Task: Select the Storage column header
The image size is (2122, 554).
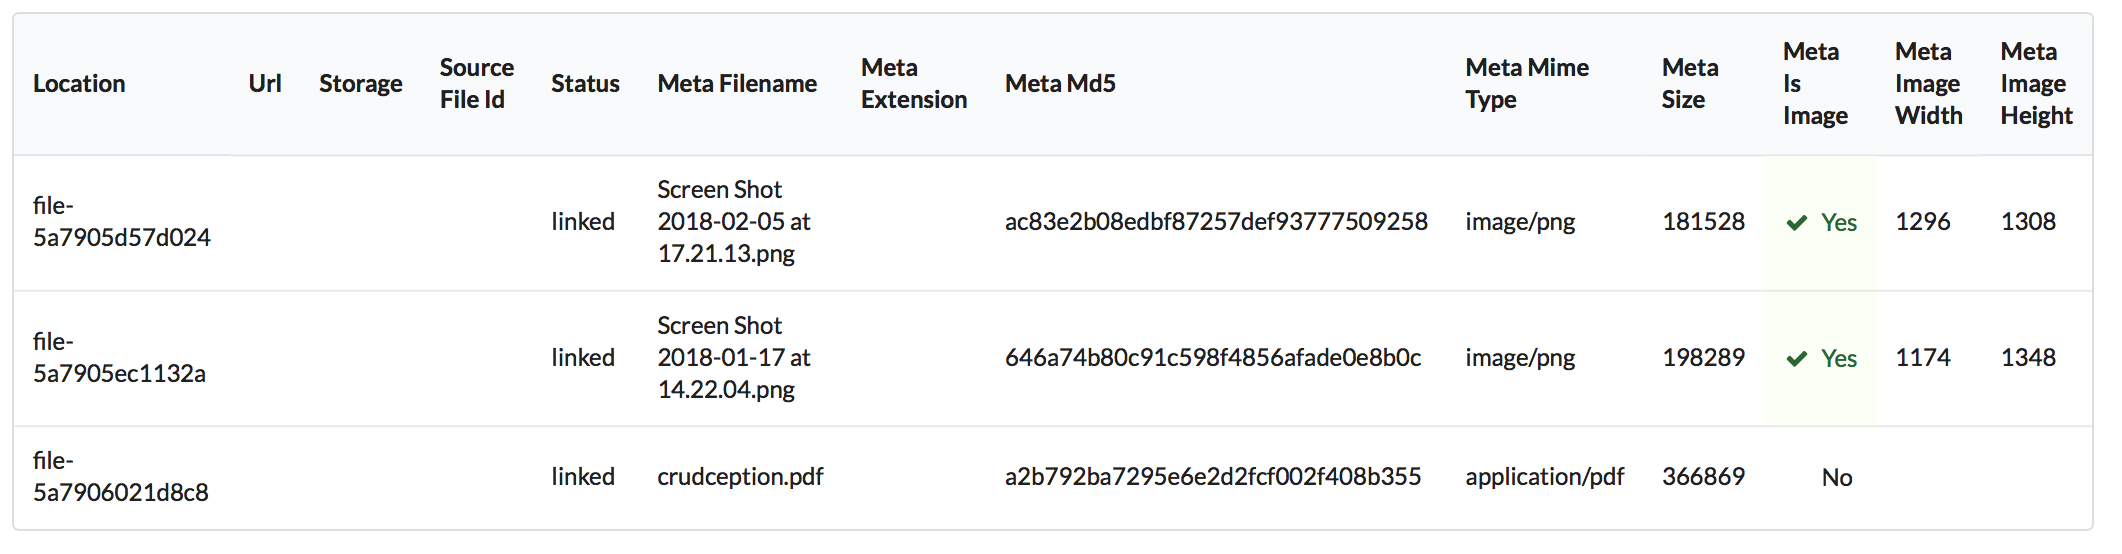Action: tap(360, 84)
